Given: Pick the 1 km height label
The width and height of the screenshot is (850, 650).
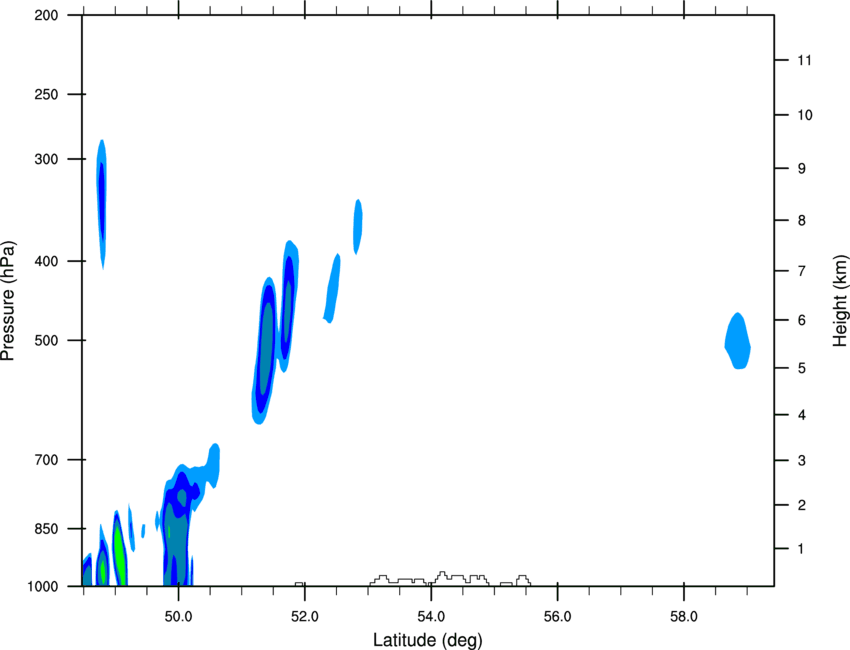Looking at the screenshot, I should coord(801,549).
